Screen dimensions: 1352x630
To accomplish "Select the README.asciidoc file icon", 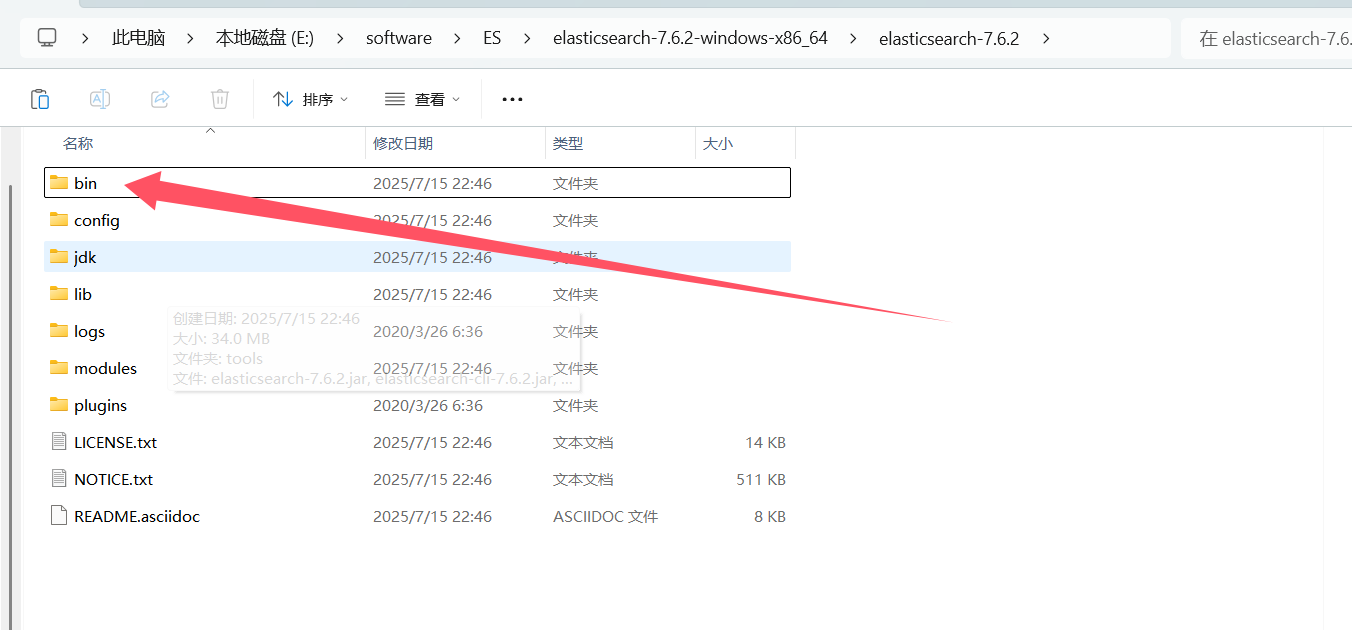I will (59, 516).
